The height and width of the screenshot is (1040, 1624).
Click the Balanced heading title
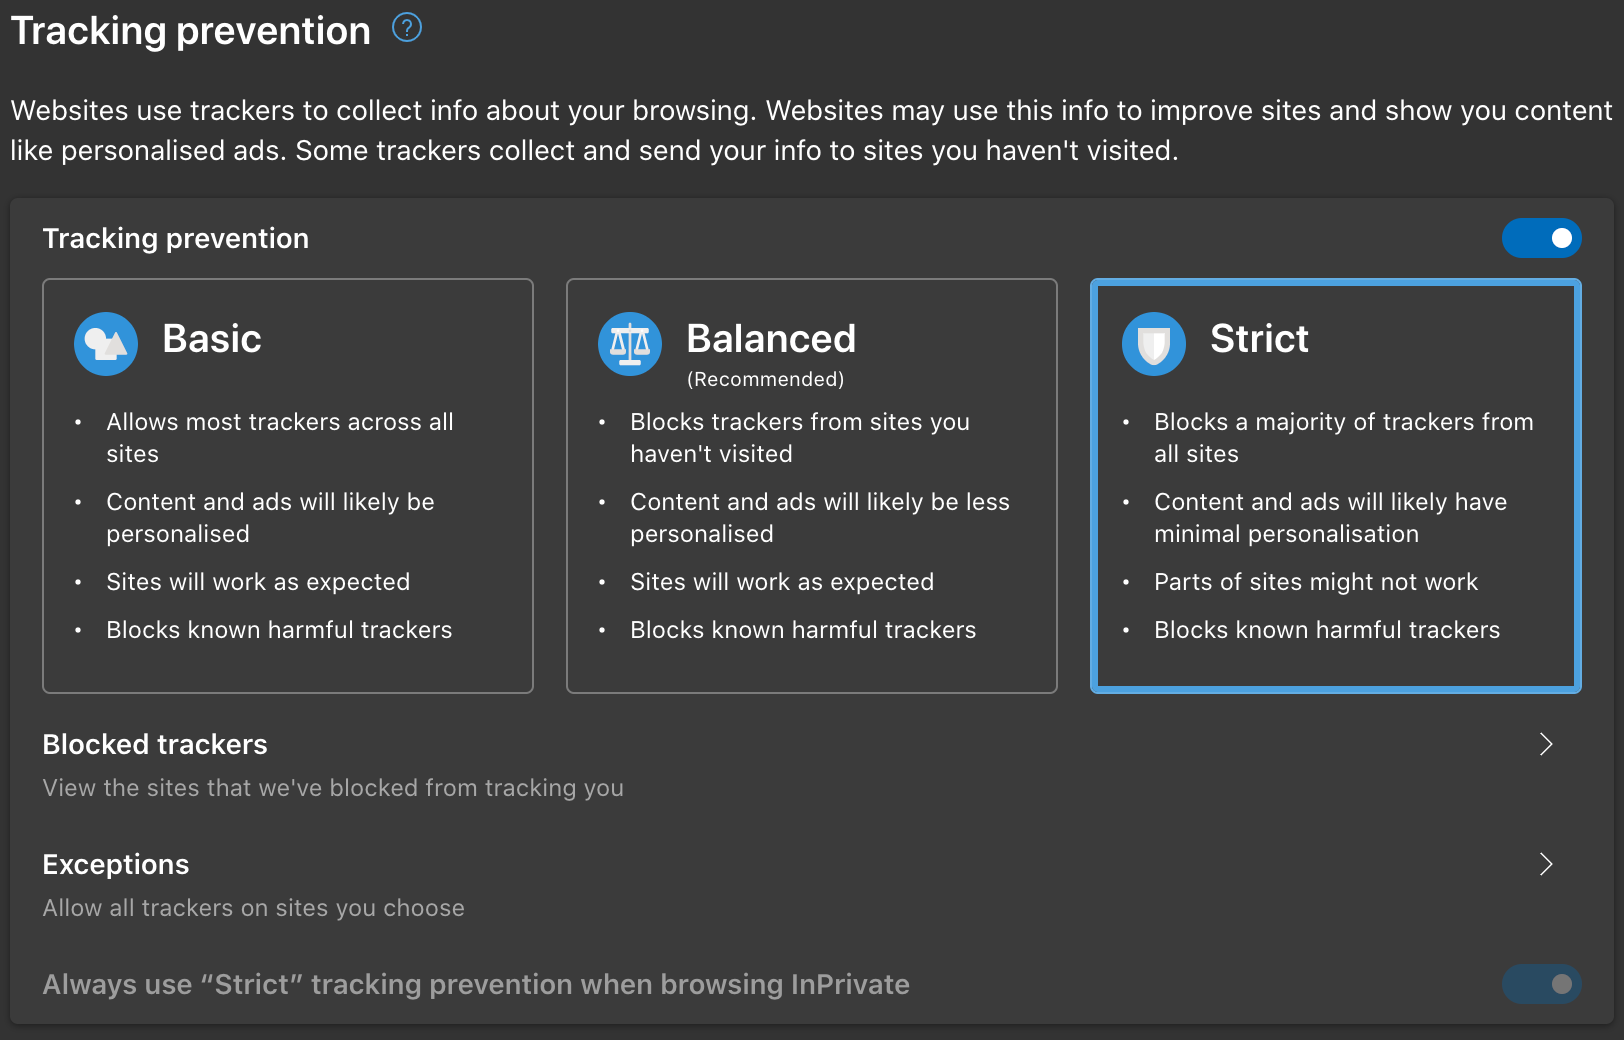coord(771,339)
